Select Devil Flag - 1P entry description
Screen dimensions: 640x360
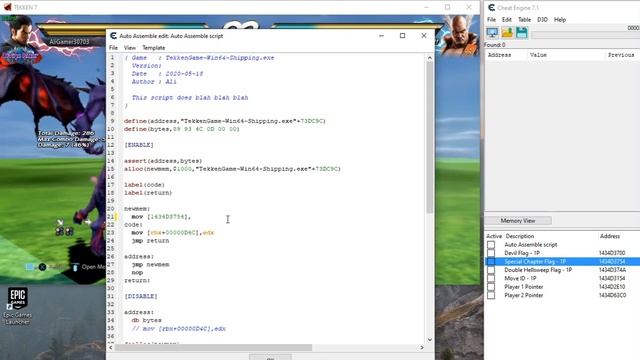(522, 253)
